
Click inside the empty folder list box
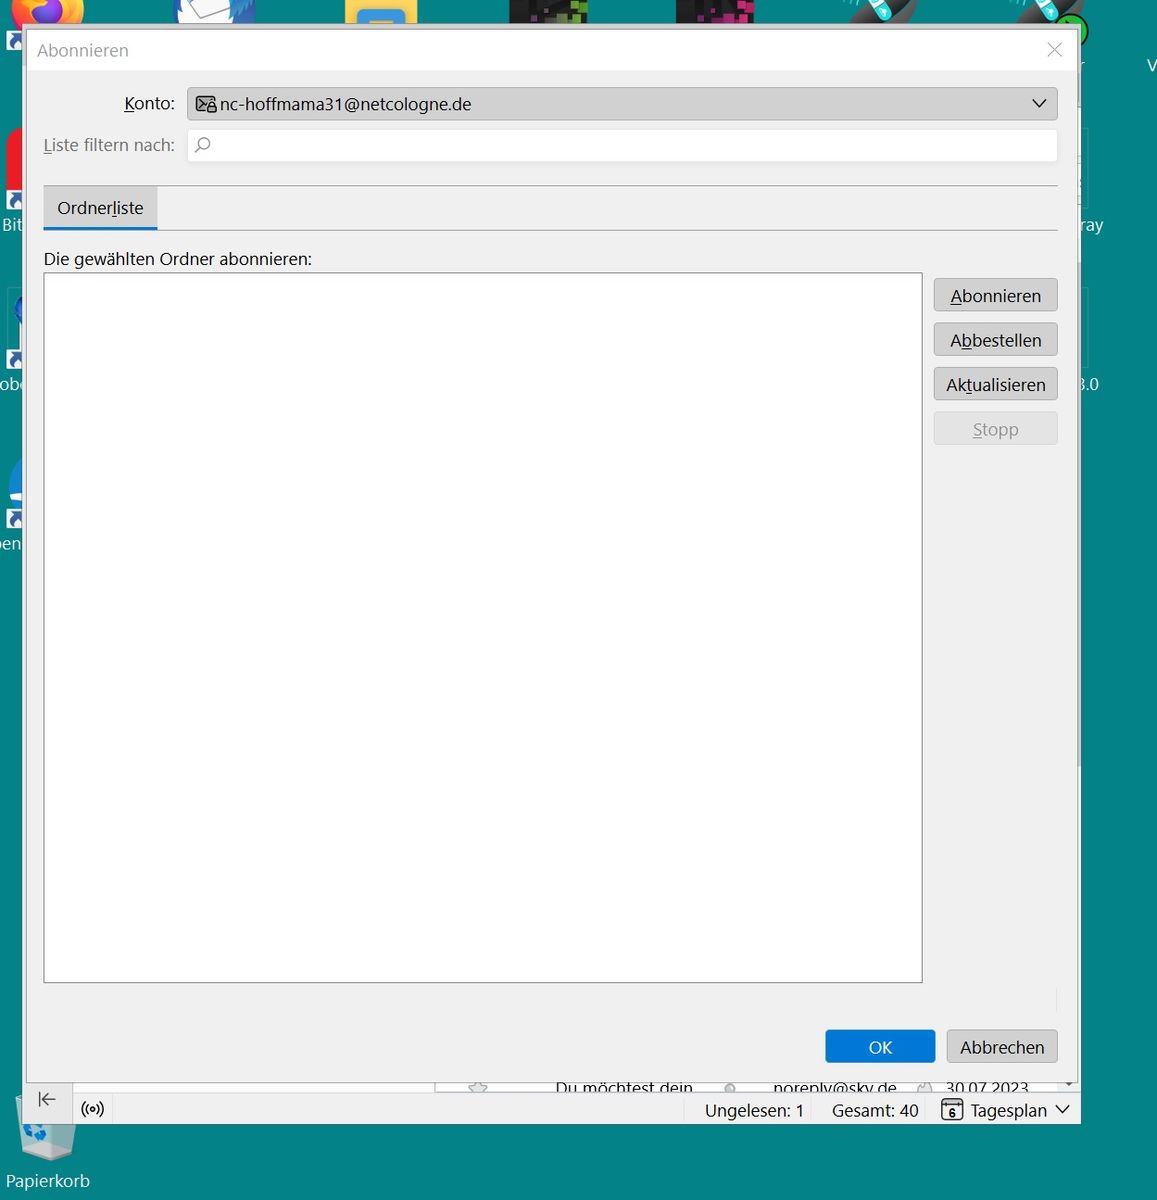click(483, 628)
